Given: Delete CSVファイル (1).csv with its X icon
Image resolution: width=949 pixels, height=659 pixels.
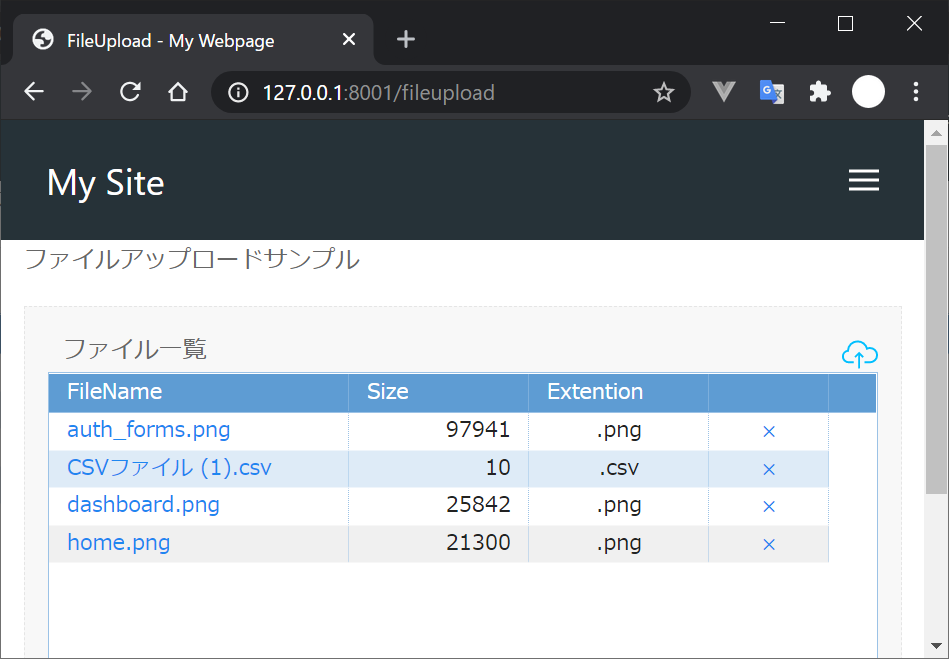Looking at the screenshot, I should tap(769, 469).
